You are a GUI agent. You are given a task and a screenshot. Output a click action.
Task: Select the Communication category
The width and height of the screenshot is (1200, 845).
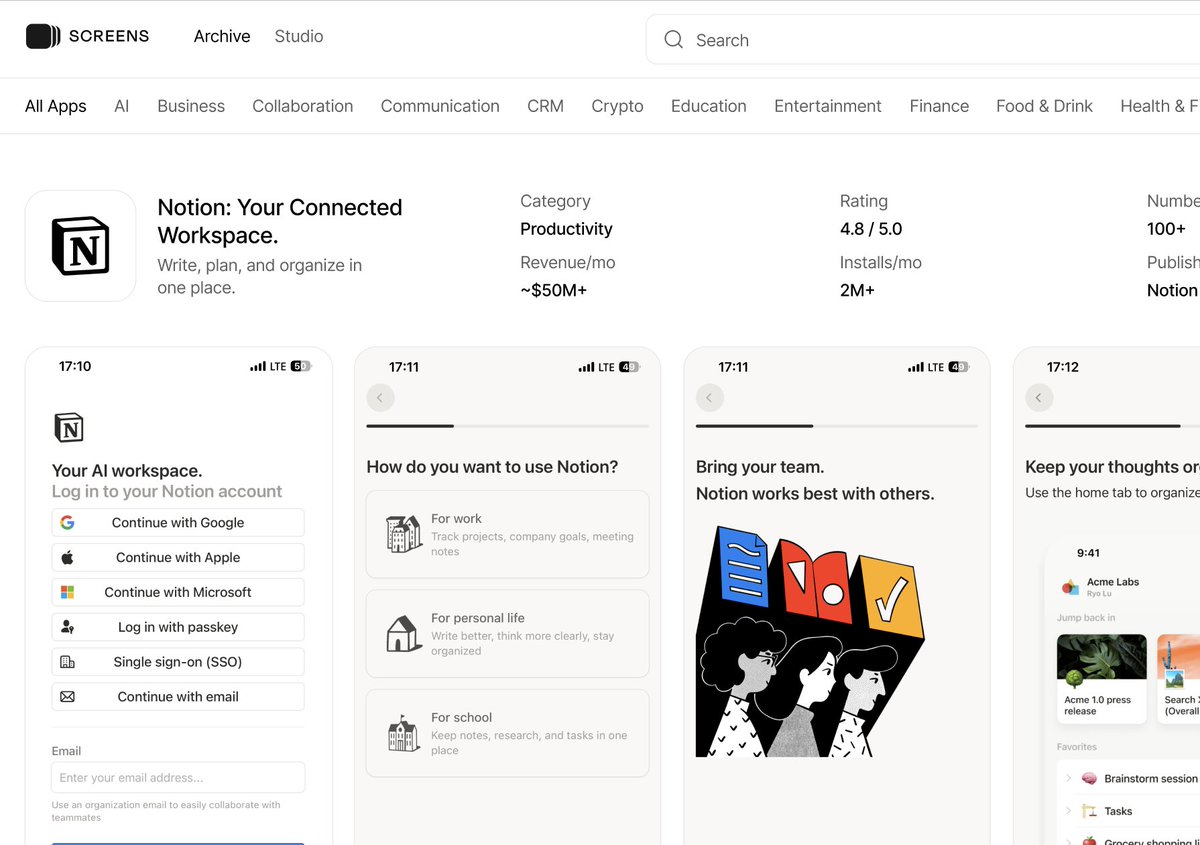coord(440,106)
